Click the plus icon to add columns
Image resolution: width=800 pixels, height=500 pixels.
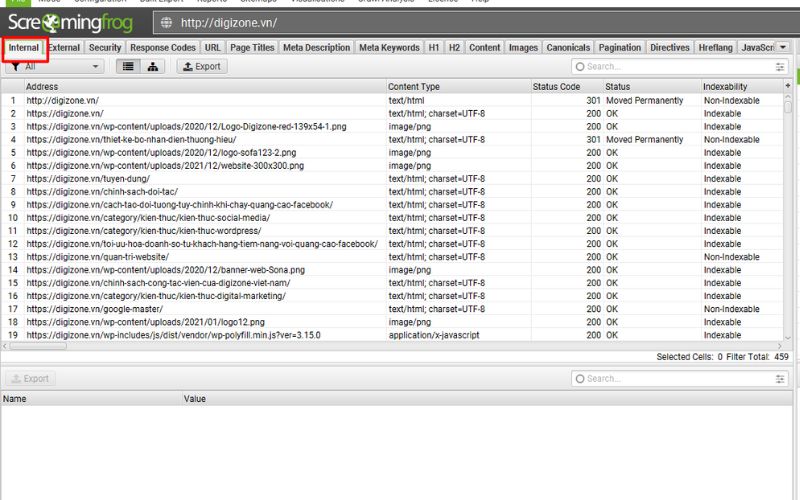point(788,86)
